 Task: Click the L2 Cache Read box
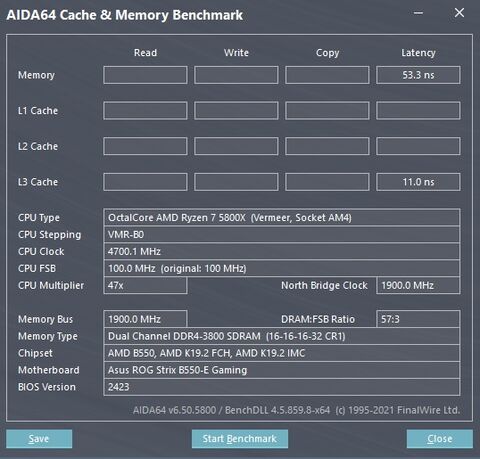point(145,146)
